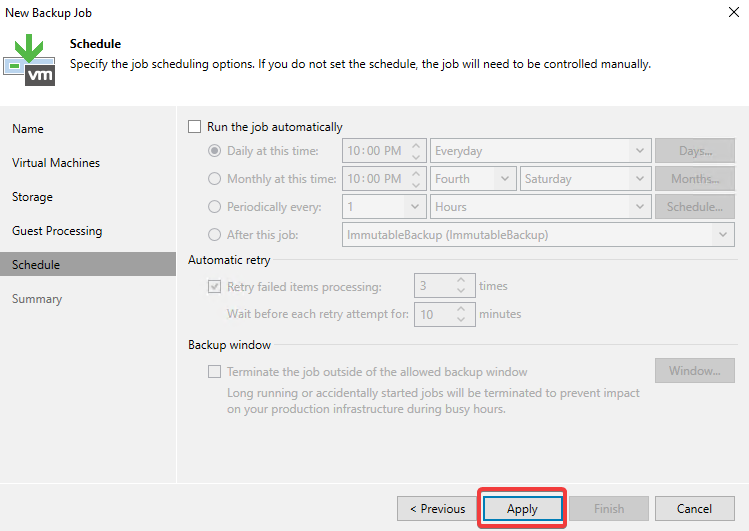Increase the Daily time spinner up arrow
Viewport: 749px width, 531px height.
pyautogui.click(x=416, y=146)
